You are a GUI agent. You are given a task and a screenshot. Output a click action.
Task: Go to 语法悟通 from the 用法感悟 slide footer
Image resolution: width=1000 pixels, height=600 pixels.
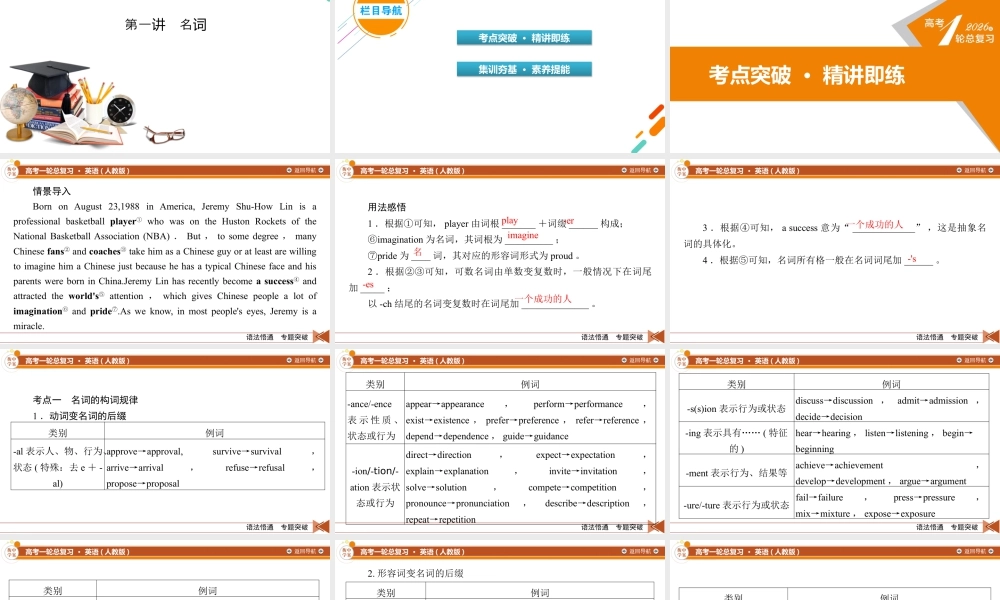tap(595, 337)
